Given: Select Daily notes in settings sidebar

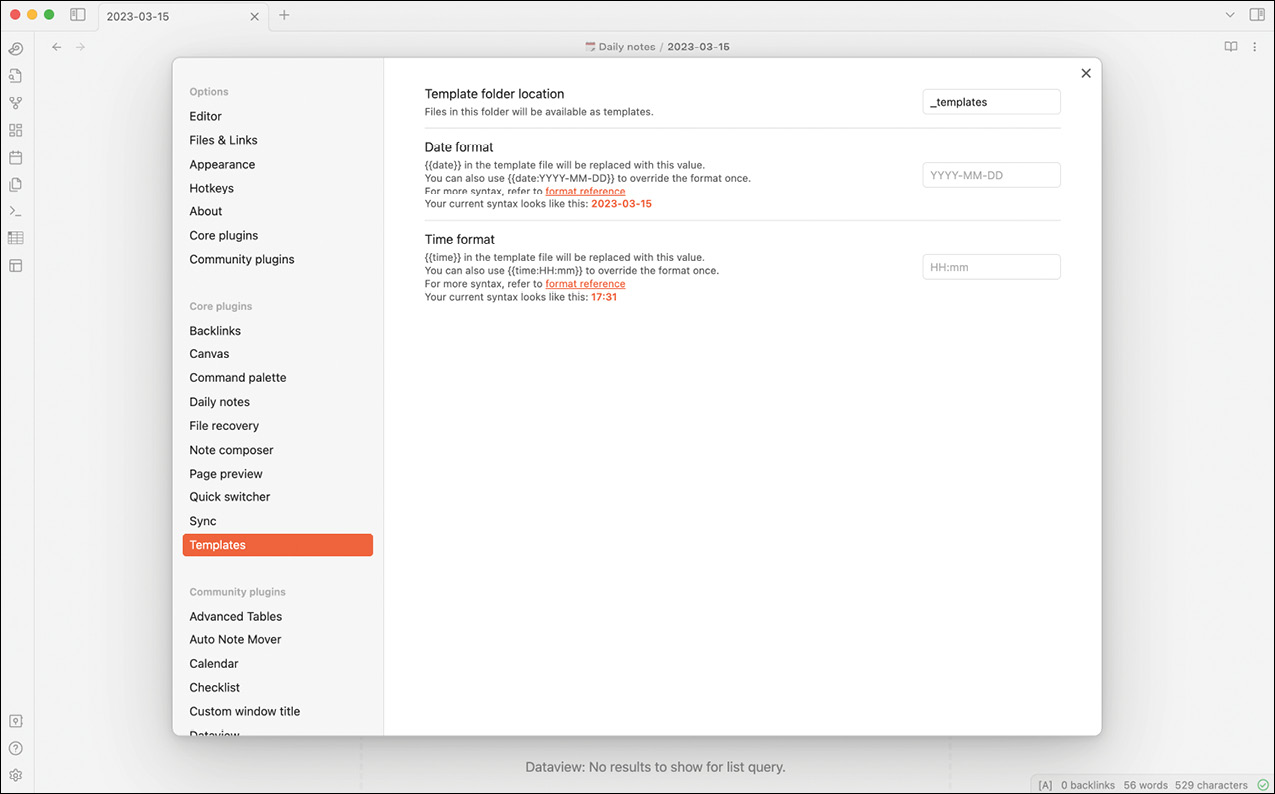Looking at the screenshot, I should (219, 402).
